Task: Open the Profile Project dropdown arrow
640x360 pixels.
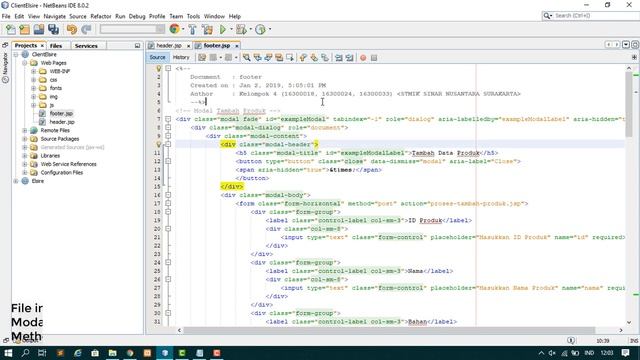Action: coord(270,29)
